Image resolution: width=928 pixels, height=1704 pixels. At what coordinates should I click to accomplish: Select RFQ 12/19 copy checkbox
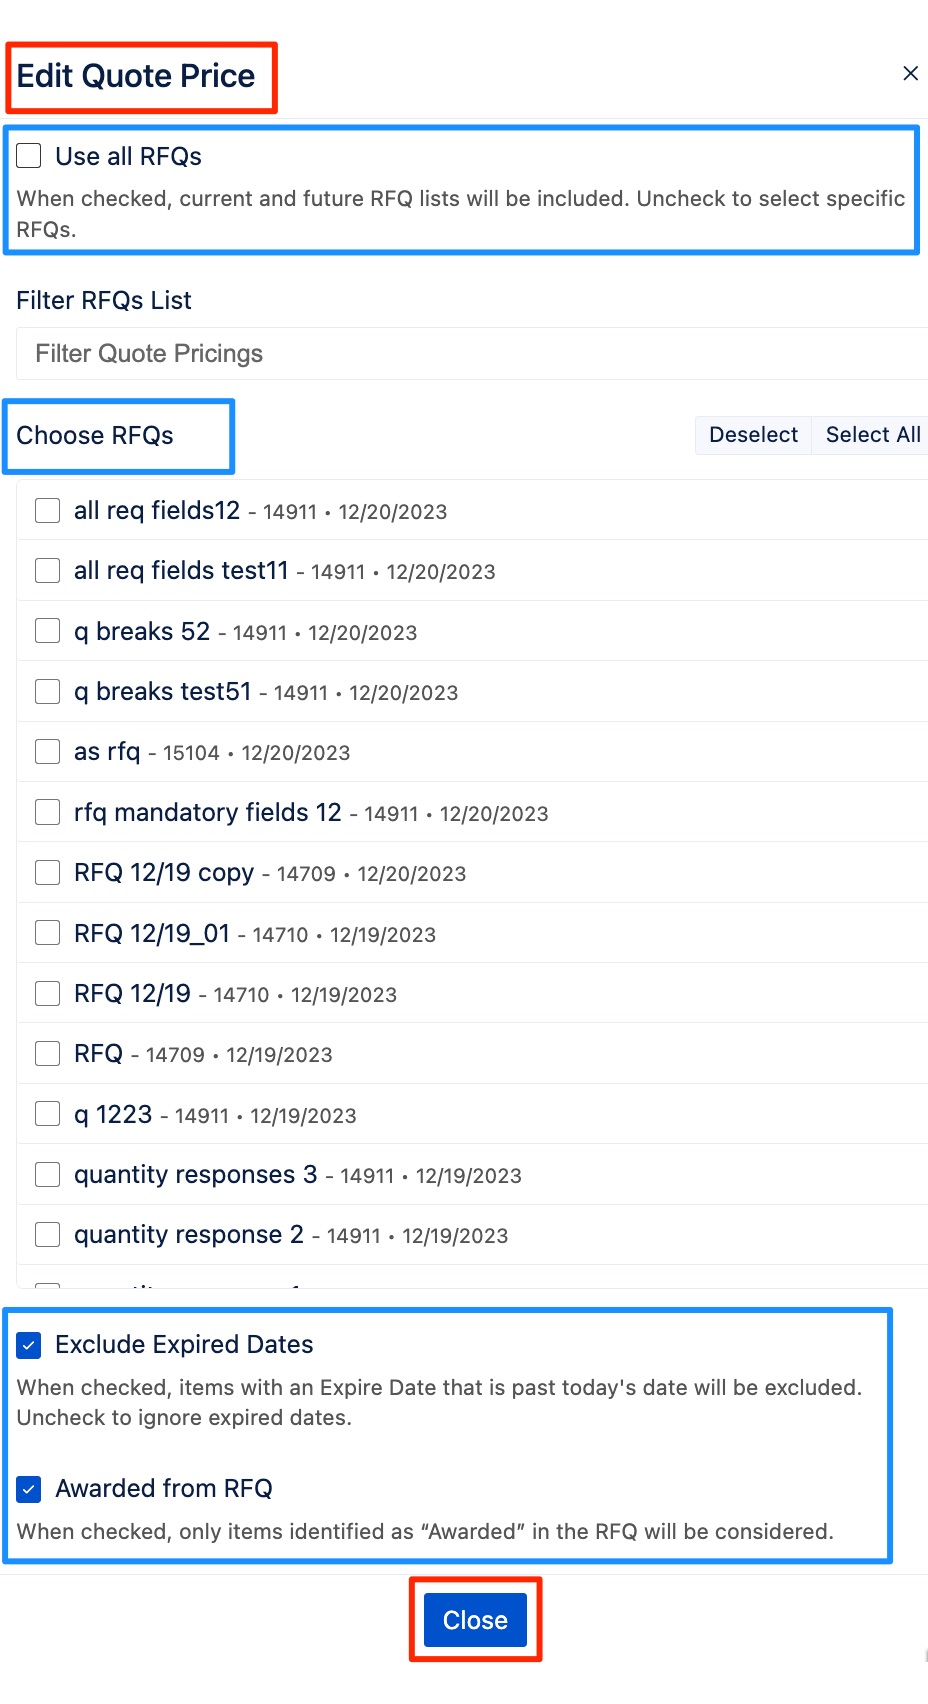pyautogui.click(x=47, y=873)
